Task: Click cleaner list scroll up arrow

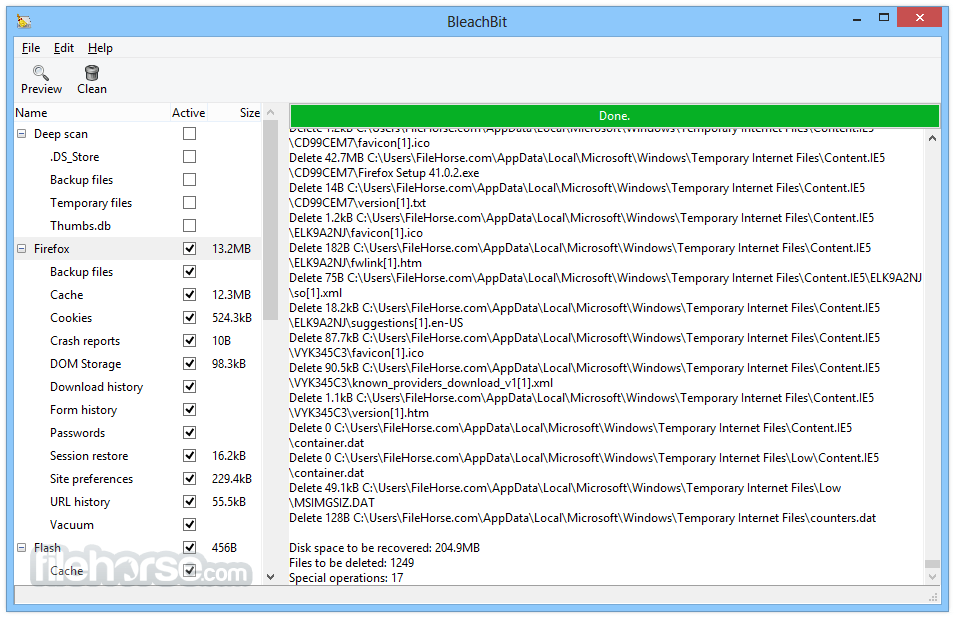Action: pos(270,112)
